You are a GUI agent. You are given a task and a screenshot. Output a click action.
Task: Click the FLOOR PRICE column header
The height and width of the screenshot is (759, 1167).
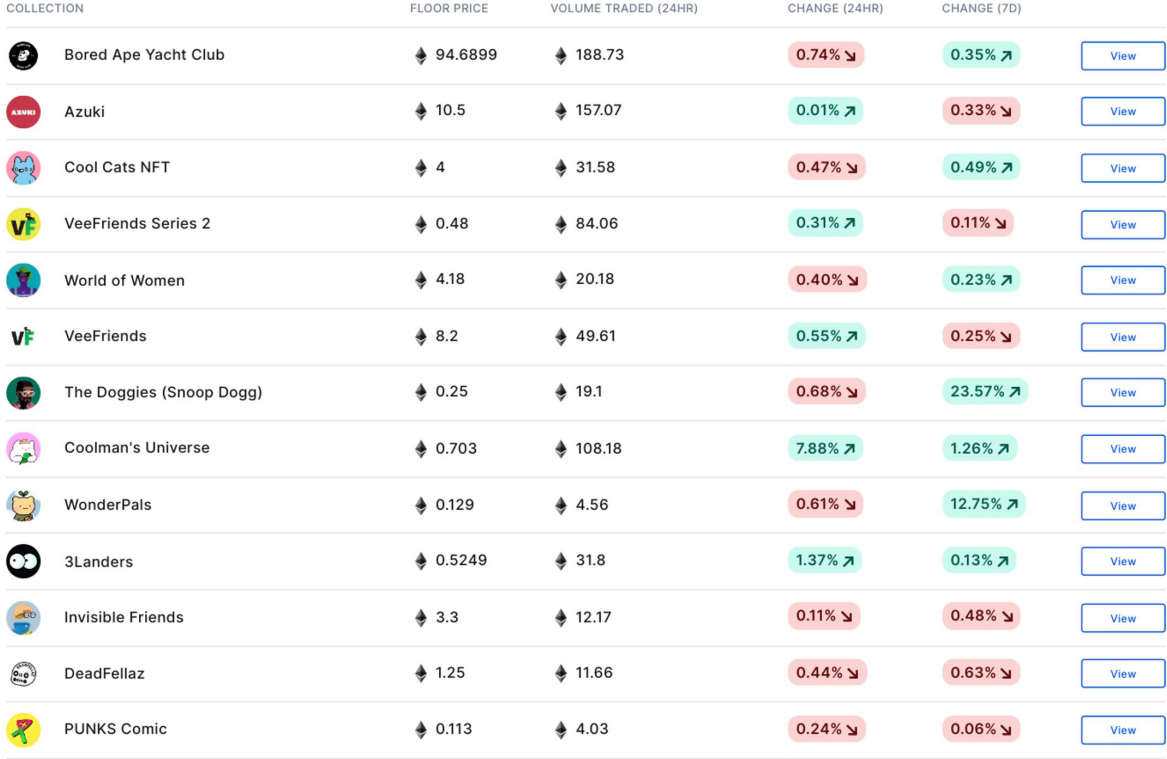click(x=449, y=8)
